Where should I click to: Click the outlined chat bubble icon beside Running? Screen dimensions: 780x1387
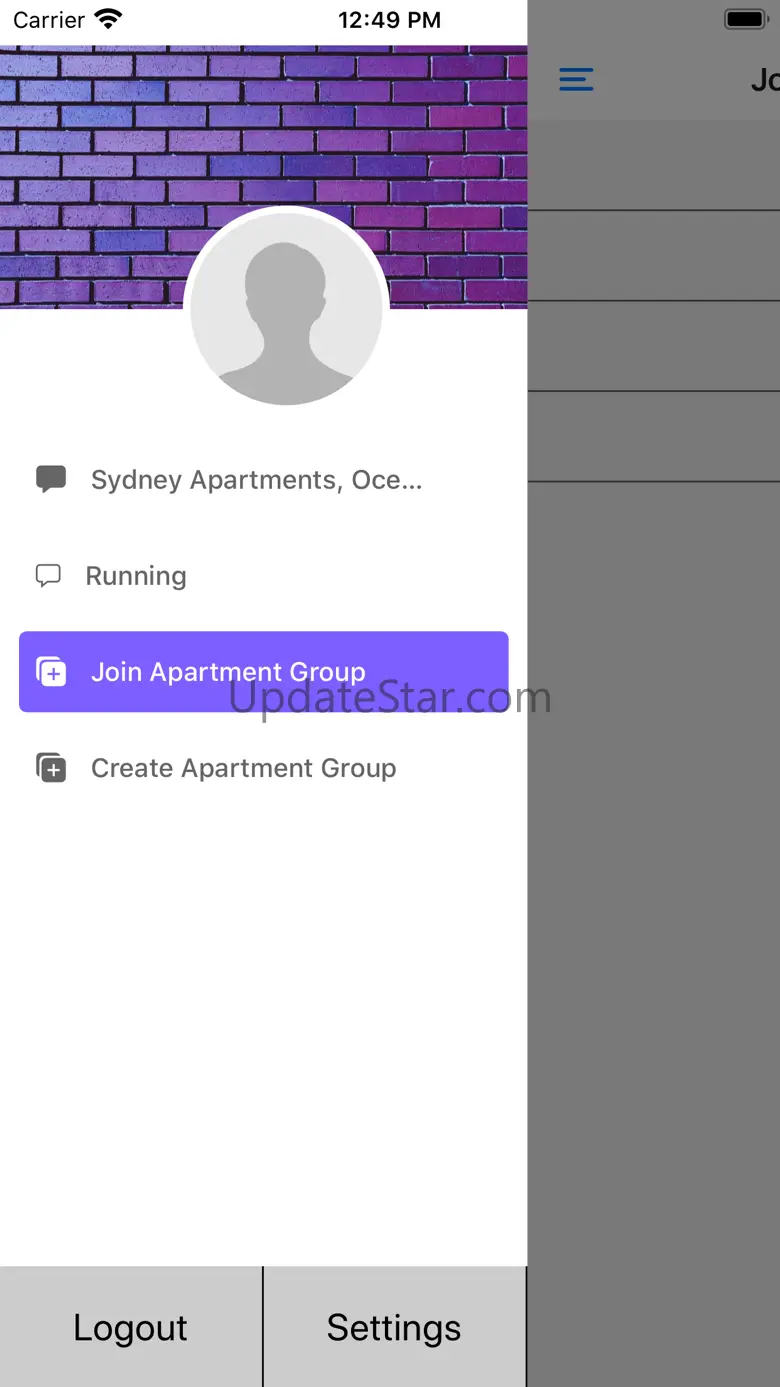pos(48,576)
